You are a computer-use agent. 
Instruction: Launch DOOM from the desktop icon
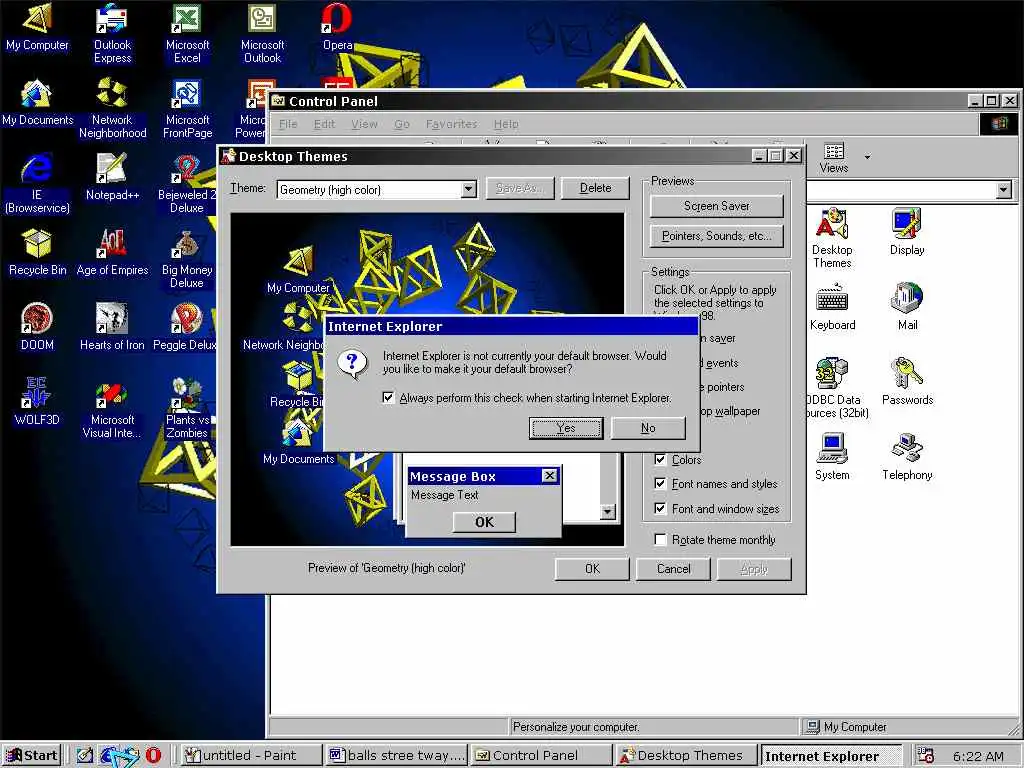pyautogui.click(x=37, y=327)
